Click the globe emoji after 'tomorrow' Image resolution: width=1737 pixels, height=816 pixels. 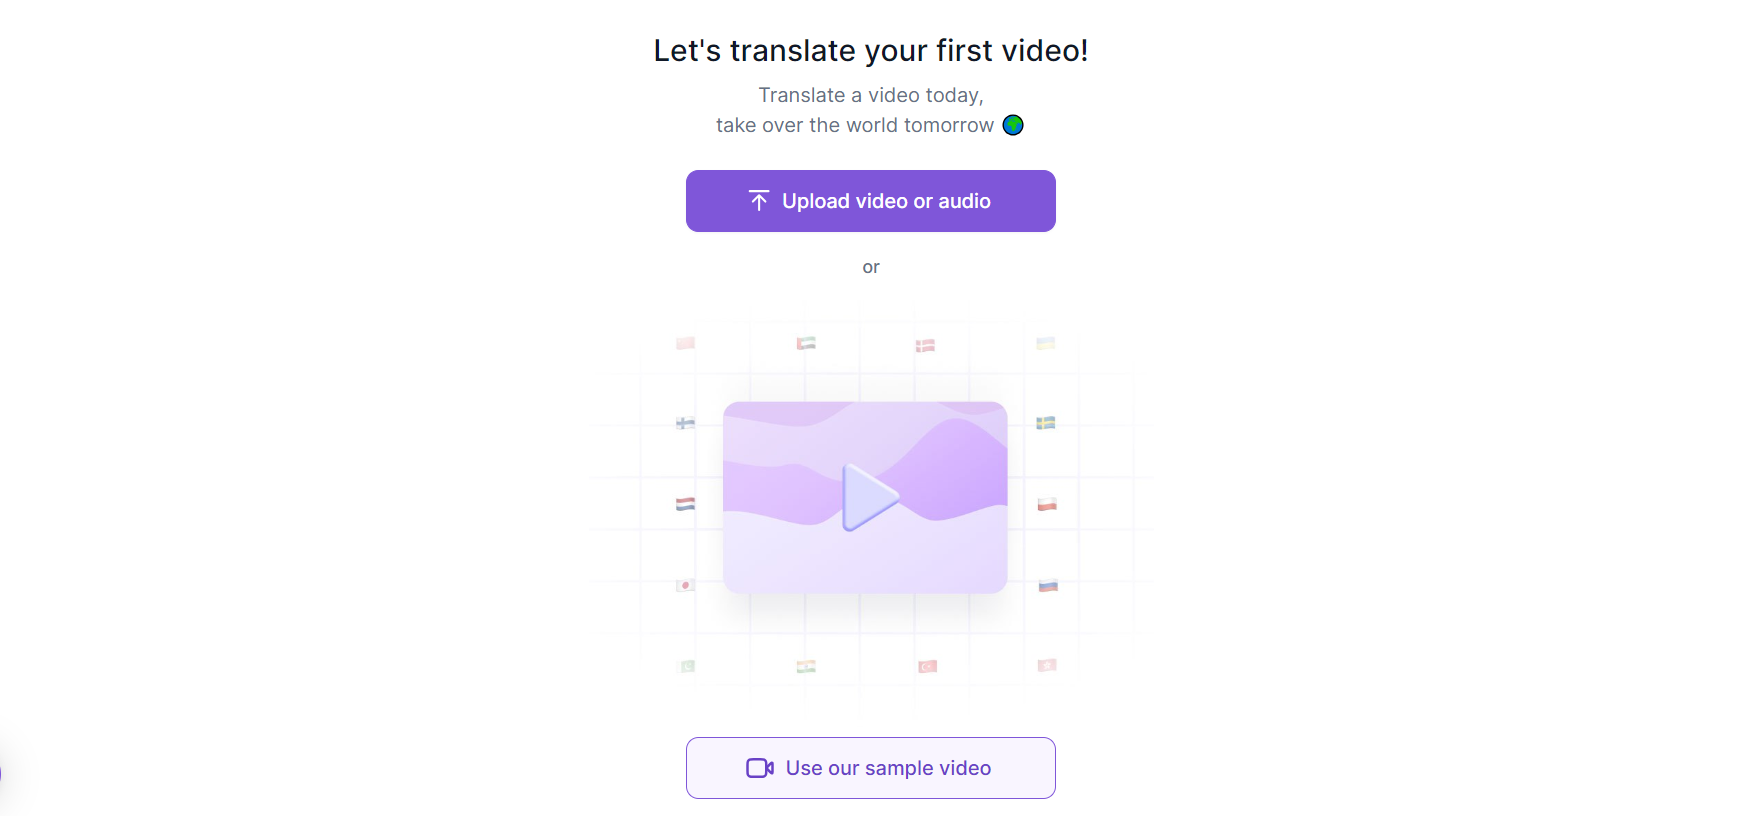[1013, 125]
